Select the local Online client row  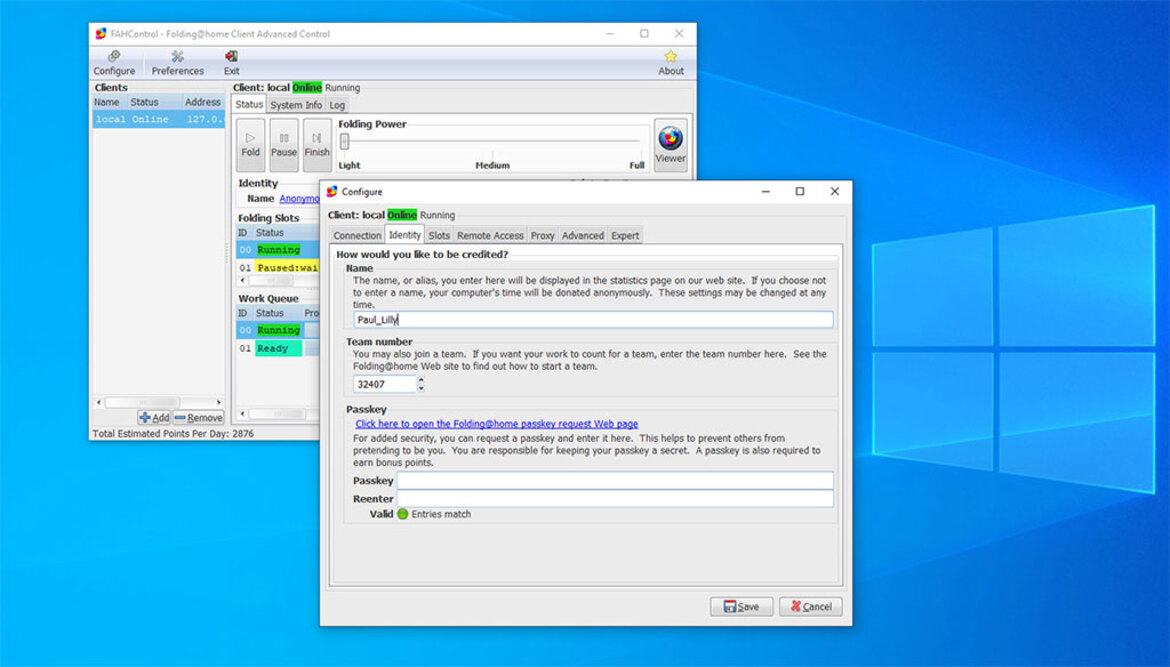point(158,119)
